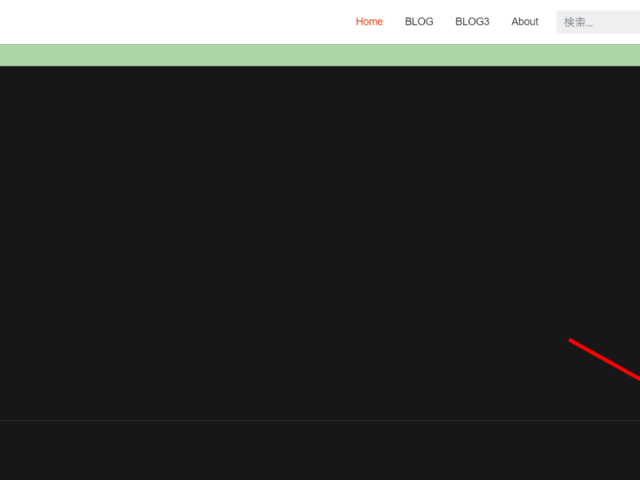Focus the 検索 search input field
The height and width of the screenshot is (480, 640).
click(598, 22)
